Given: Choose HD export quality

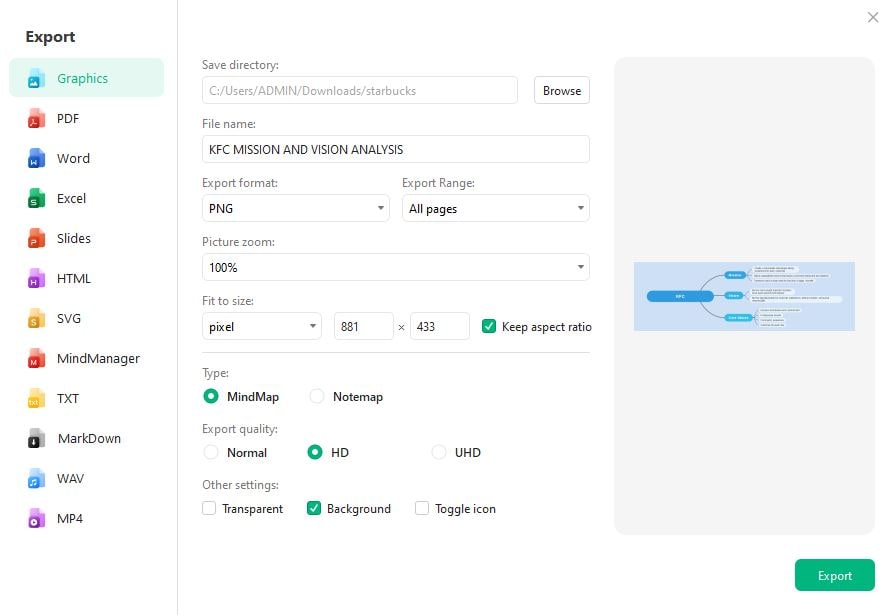Looking at the screenshot, I should coord(315,452).
